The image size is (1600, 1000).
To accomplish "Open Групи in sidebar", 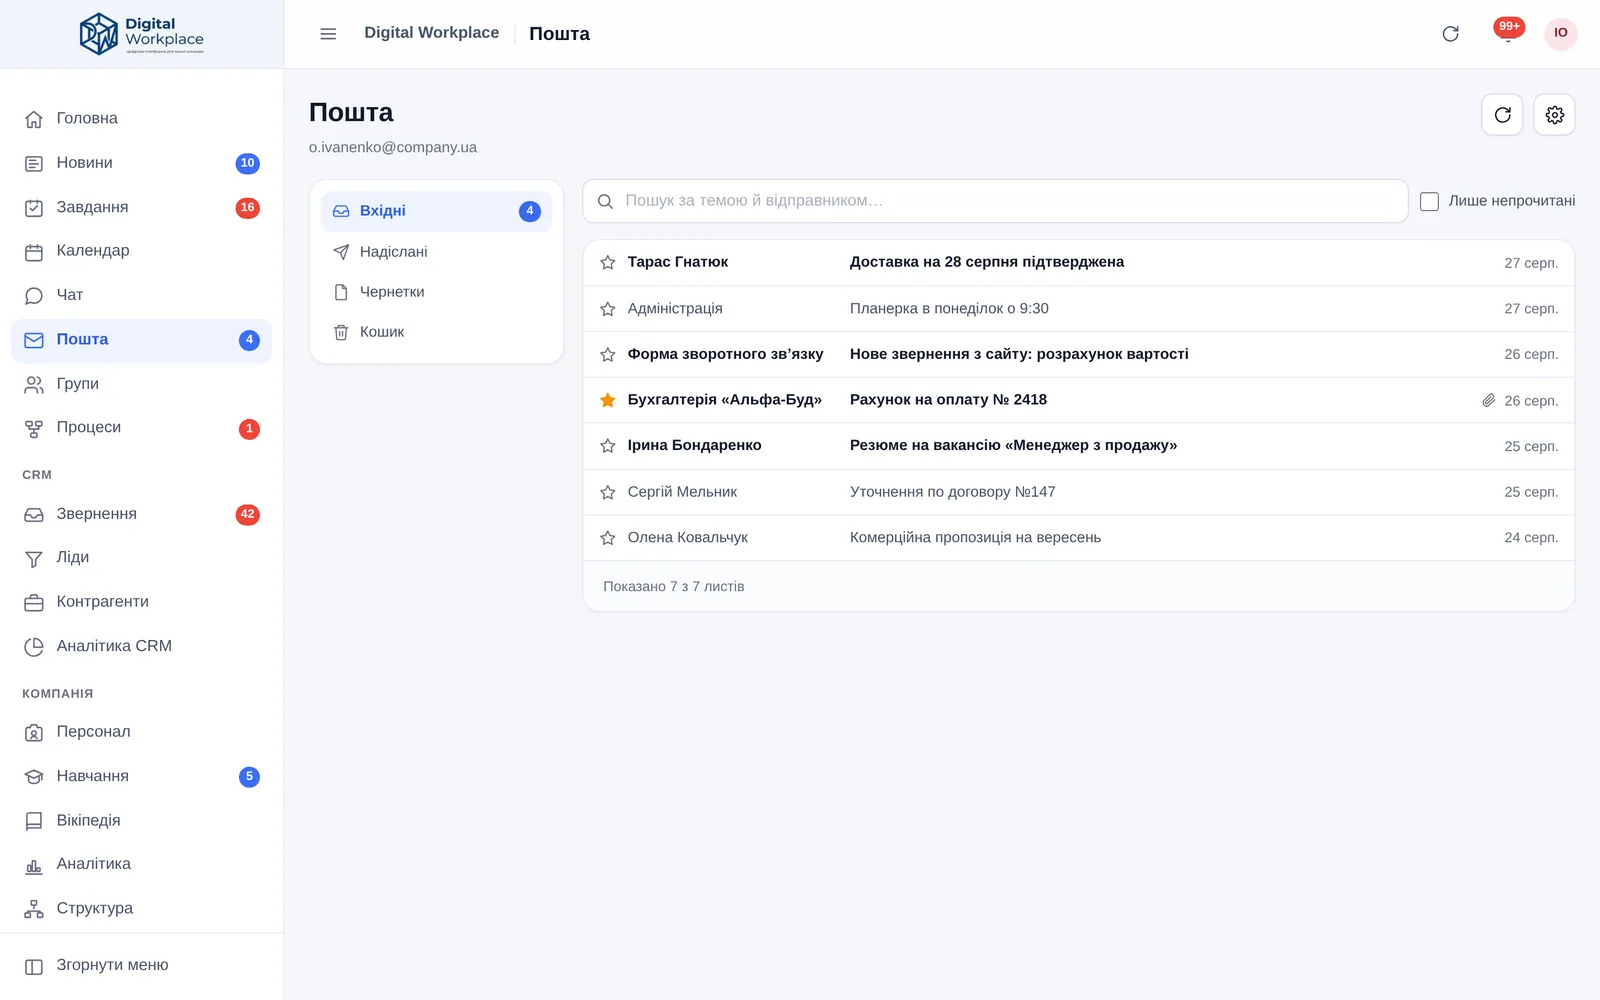I will click(x=141, y=384).
